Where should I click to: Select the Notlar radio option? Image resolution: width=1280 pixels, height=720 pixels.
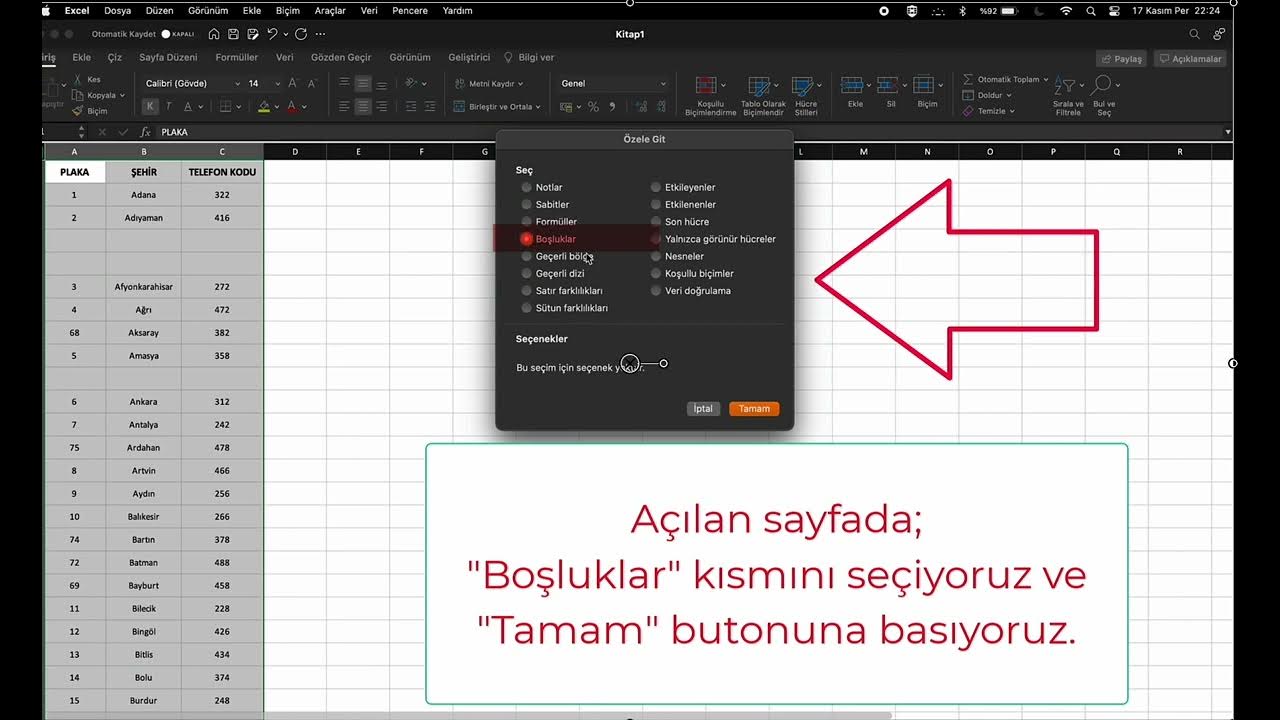coord(526,187)
